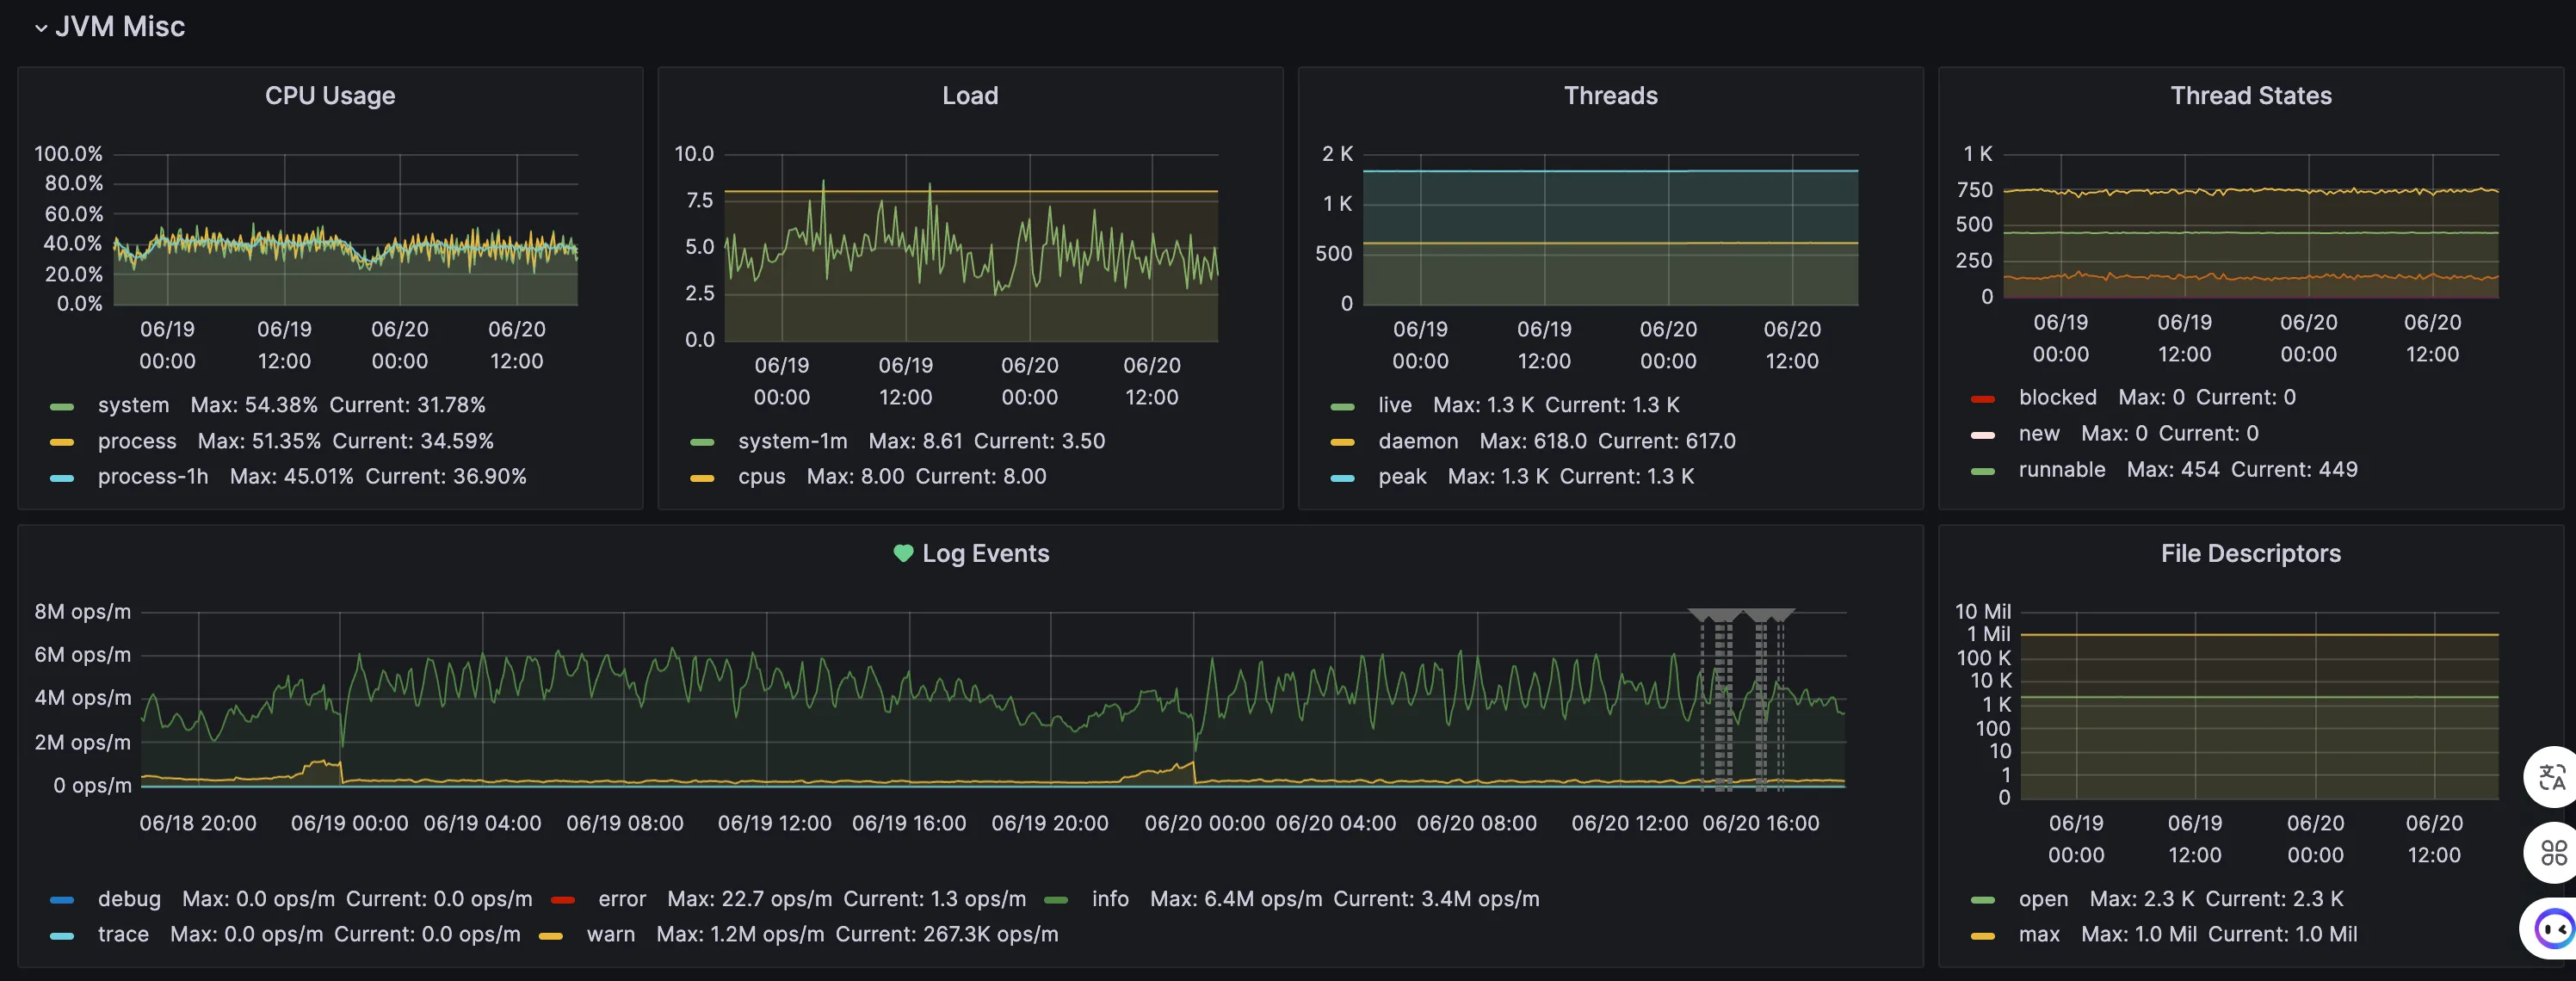Viewport: 2576px width, 981px height.
Task: Open the File Descriptors panel title menu
Action: tap(2251, 554)
